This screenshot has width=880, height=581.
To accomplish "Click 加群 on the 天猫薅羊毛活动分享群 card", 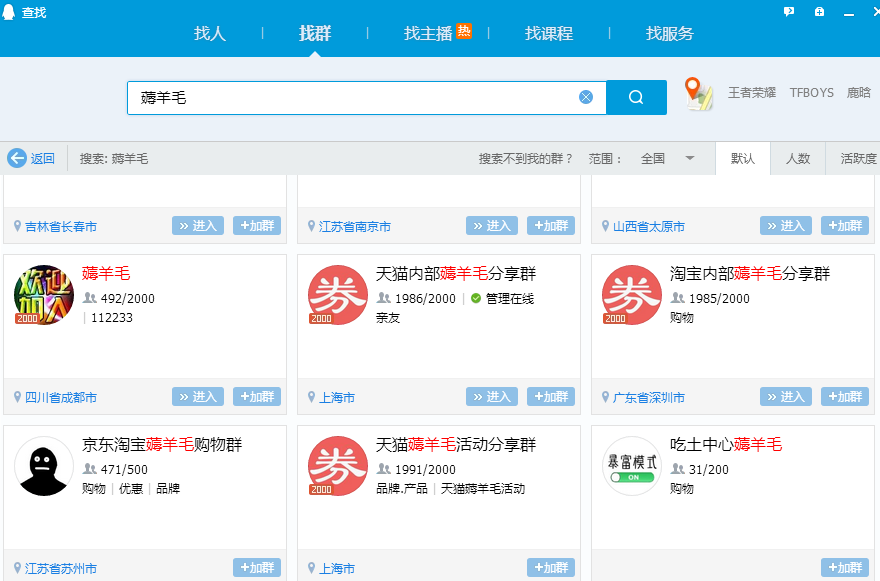I will point(551,568).
